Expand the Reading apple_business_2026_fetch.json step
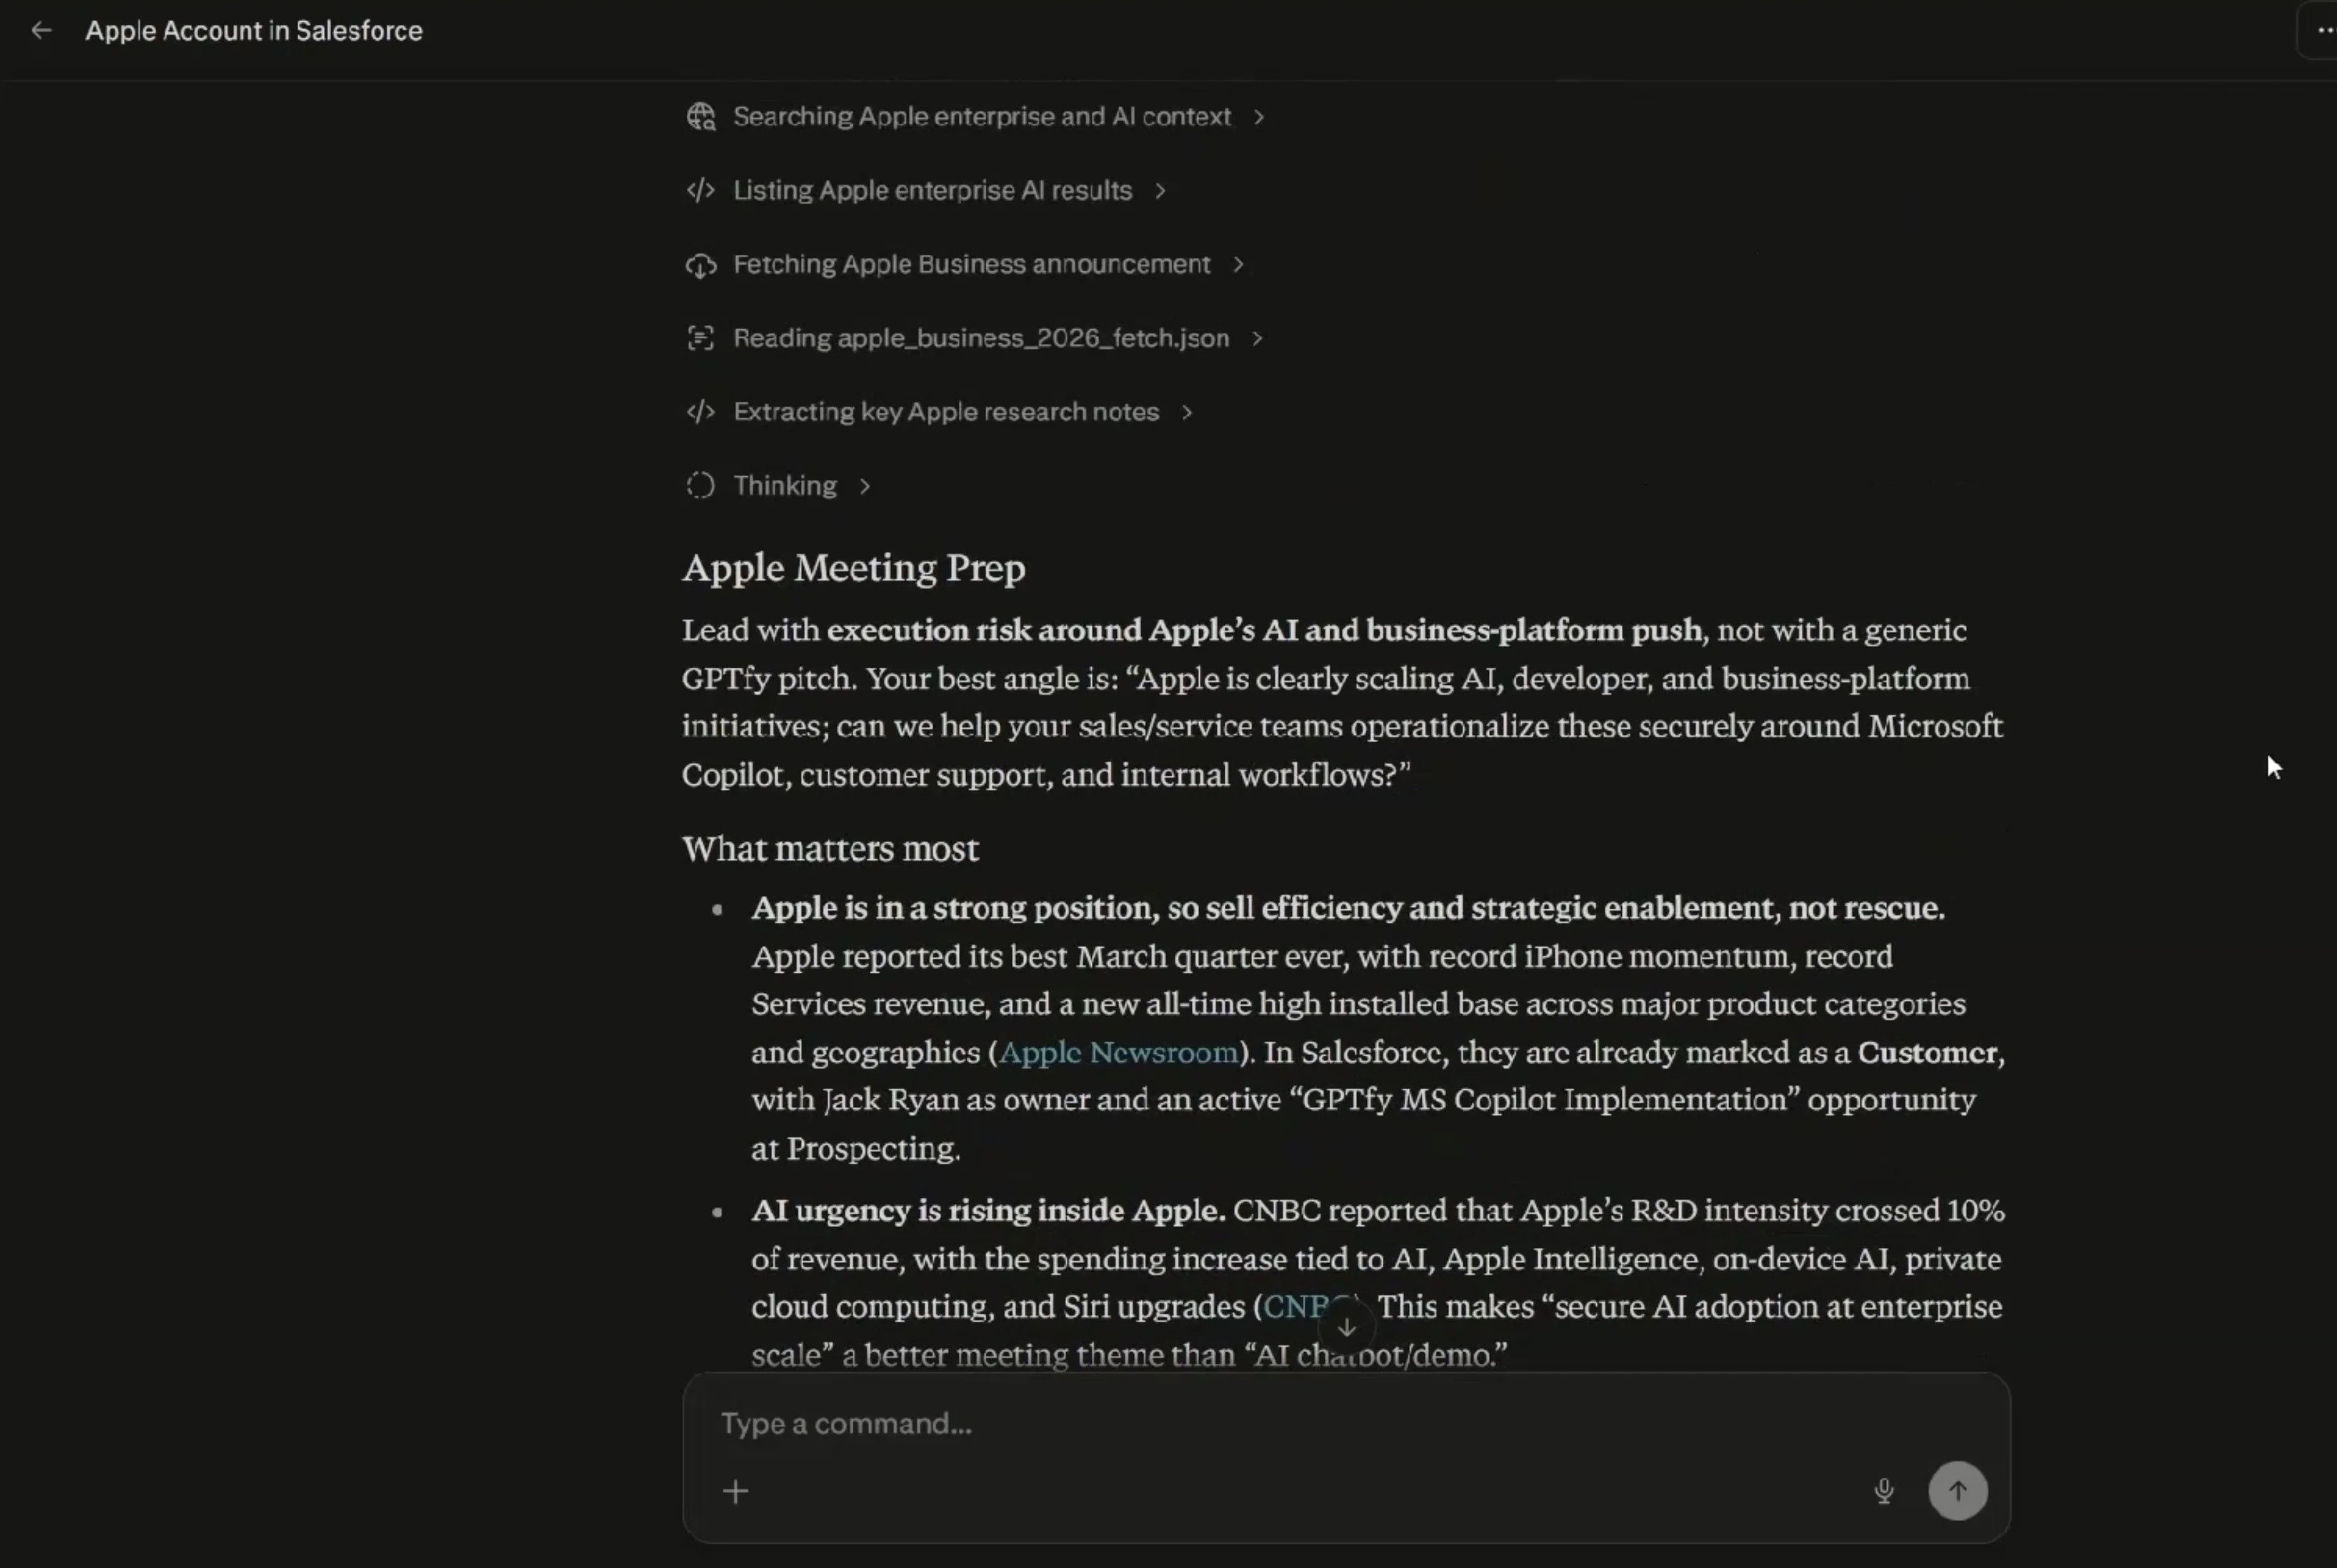This screenshot has height=1568, width=2337. click(1257, 338)
